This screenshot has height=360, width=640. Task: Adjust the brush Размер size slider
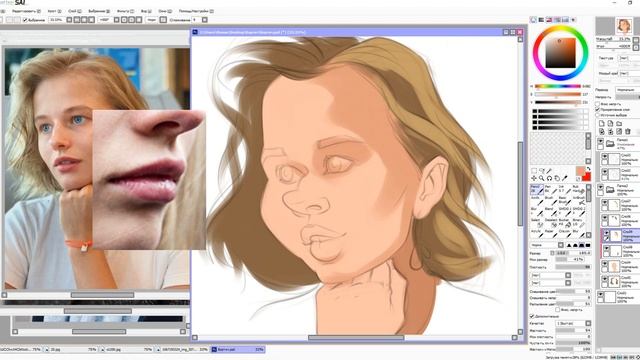[573, 253]
